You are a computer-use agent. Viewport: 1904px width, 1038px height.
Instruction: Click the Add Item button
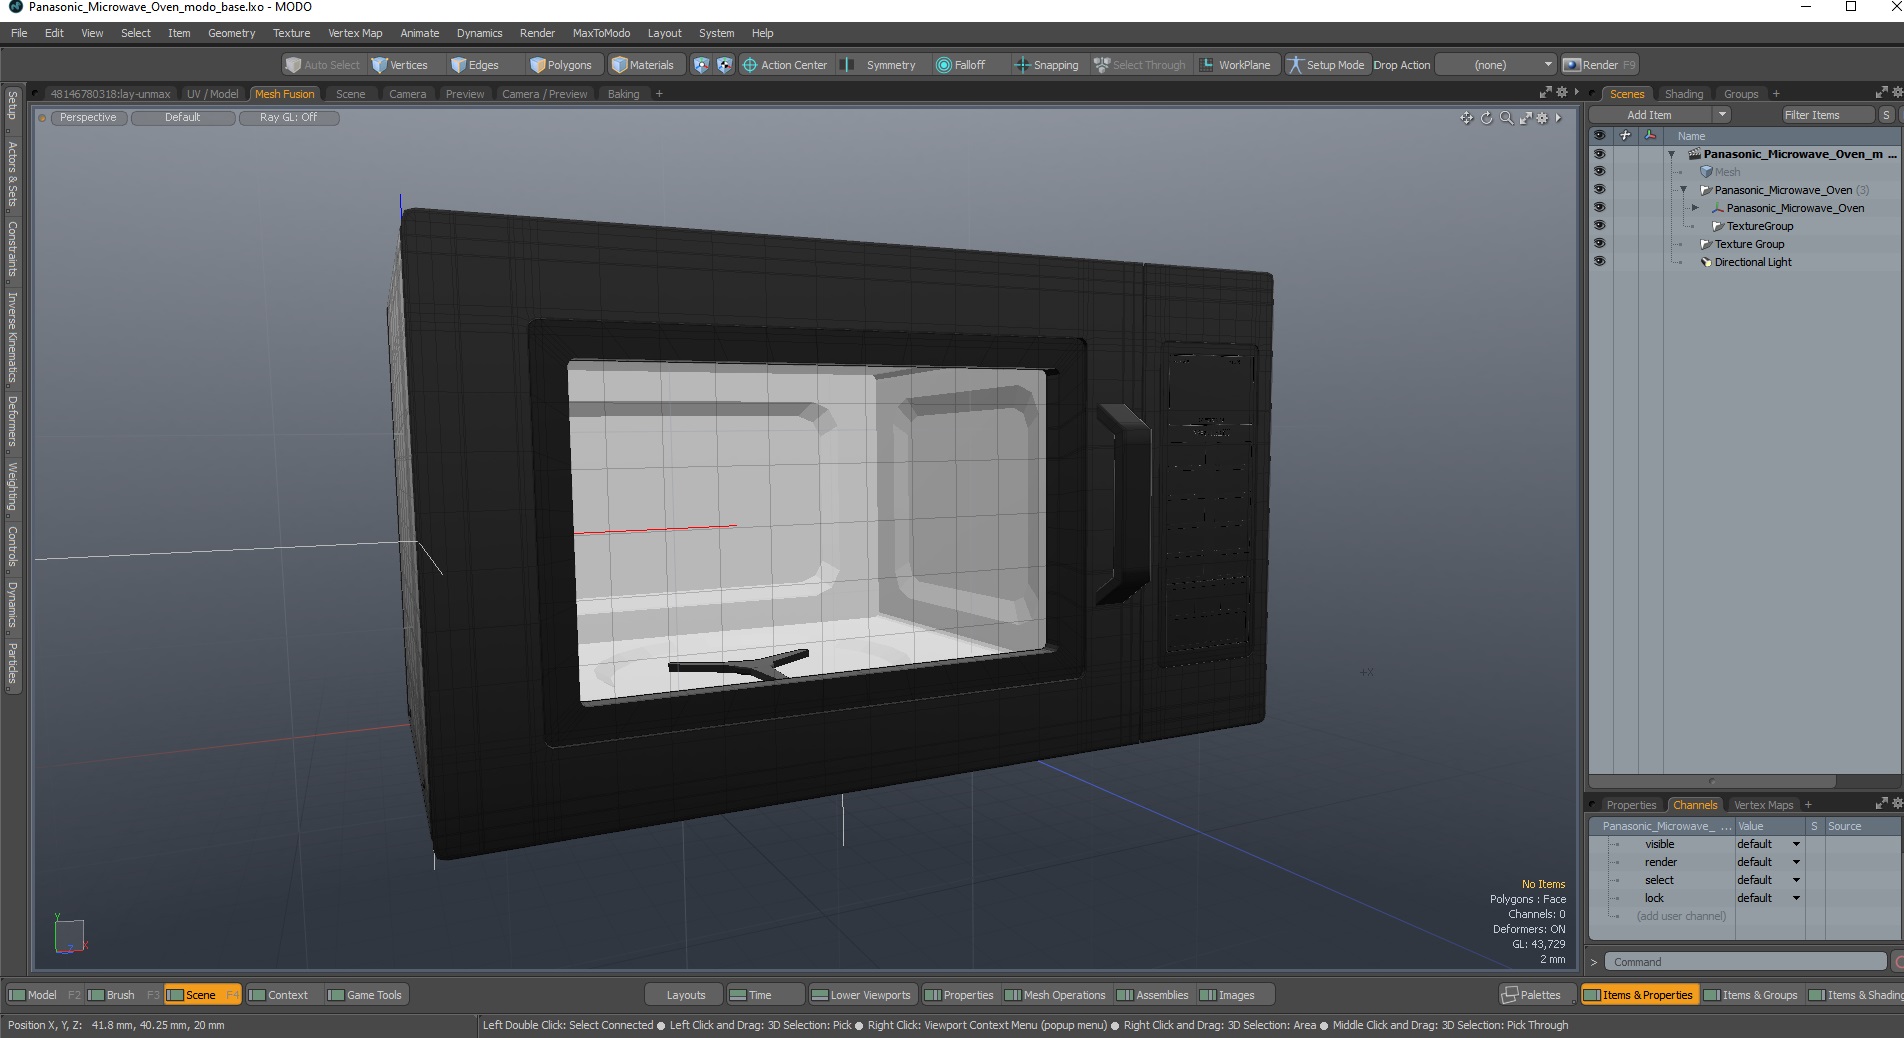(1649, 115)
